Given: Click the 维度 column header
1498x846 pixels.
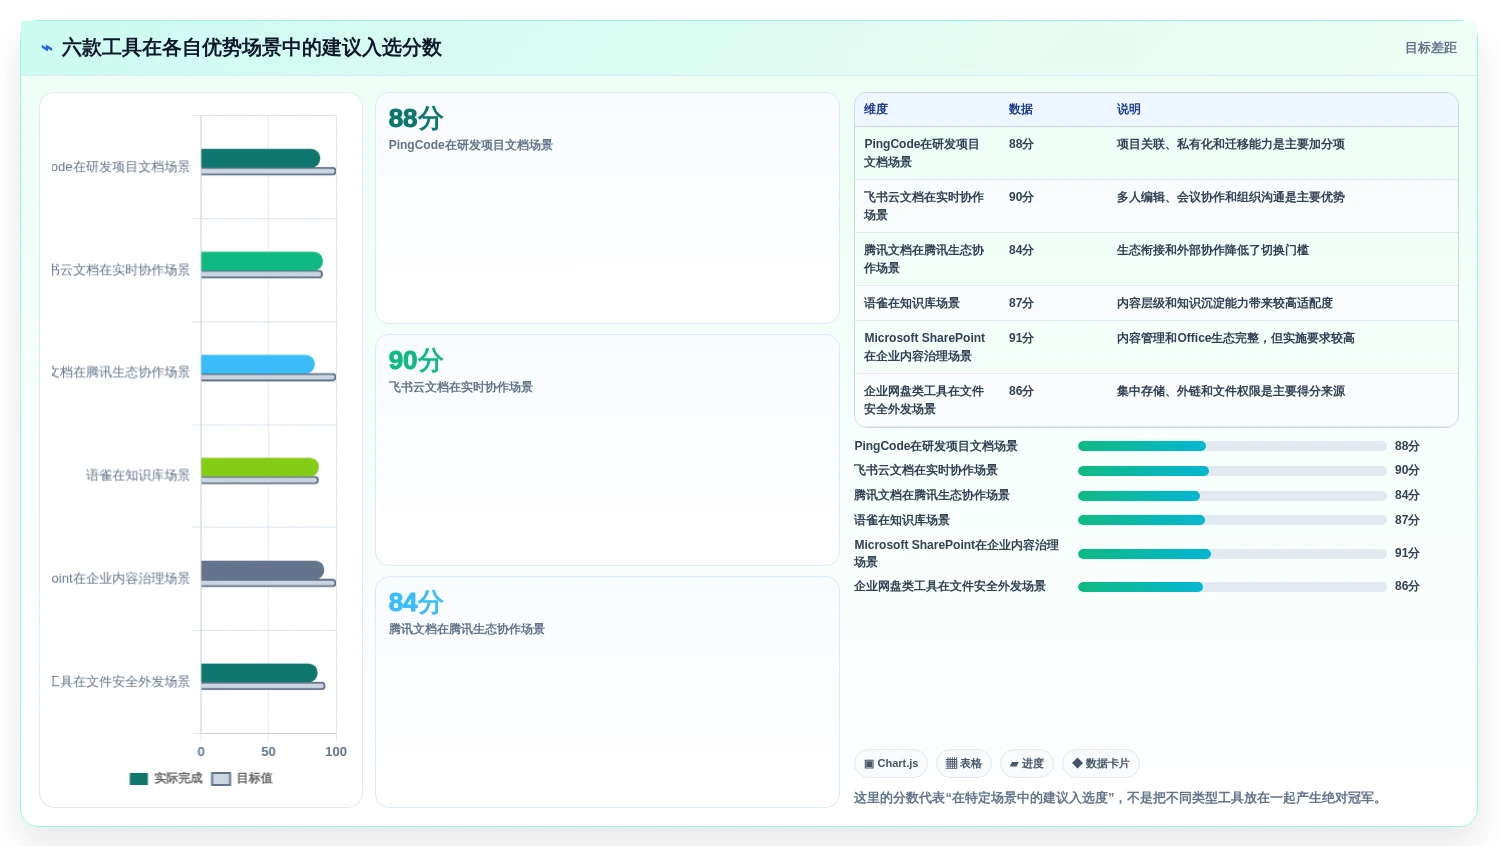Looking at the screenshot, I should (x=876, y=109).
